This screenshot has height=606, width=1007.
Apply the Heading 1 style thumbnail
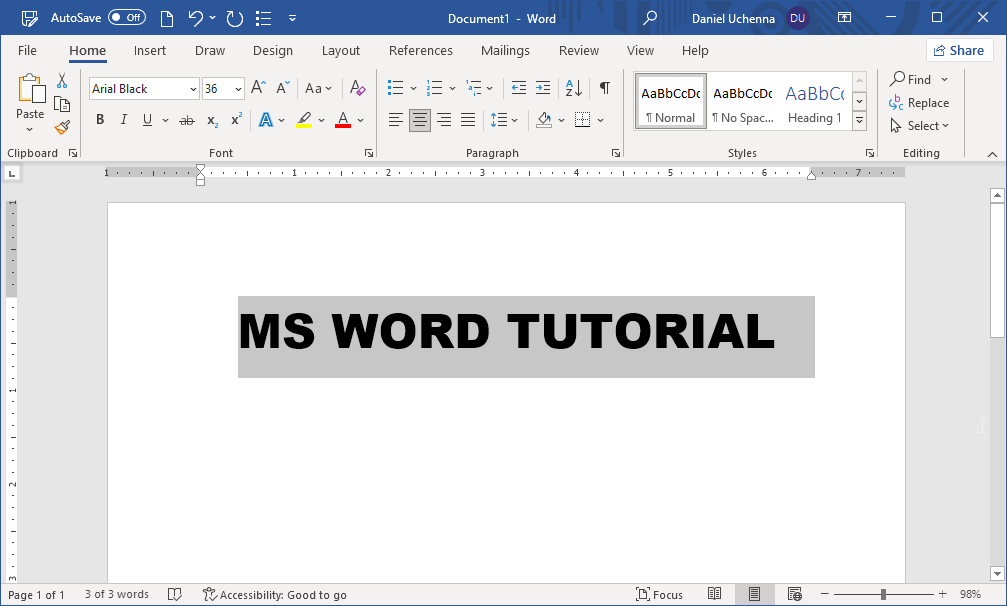[x=814, y=102]
